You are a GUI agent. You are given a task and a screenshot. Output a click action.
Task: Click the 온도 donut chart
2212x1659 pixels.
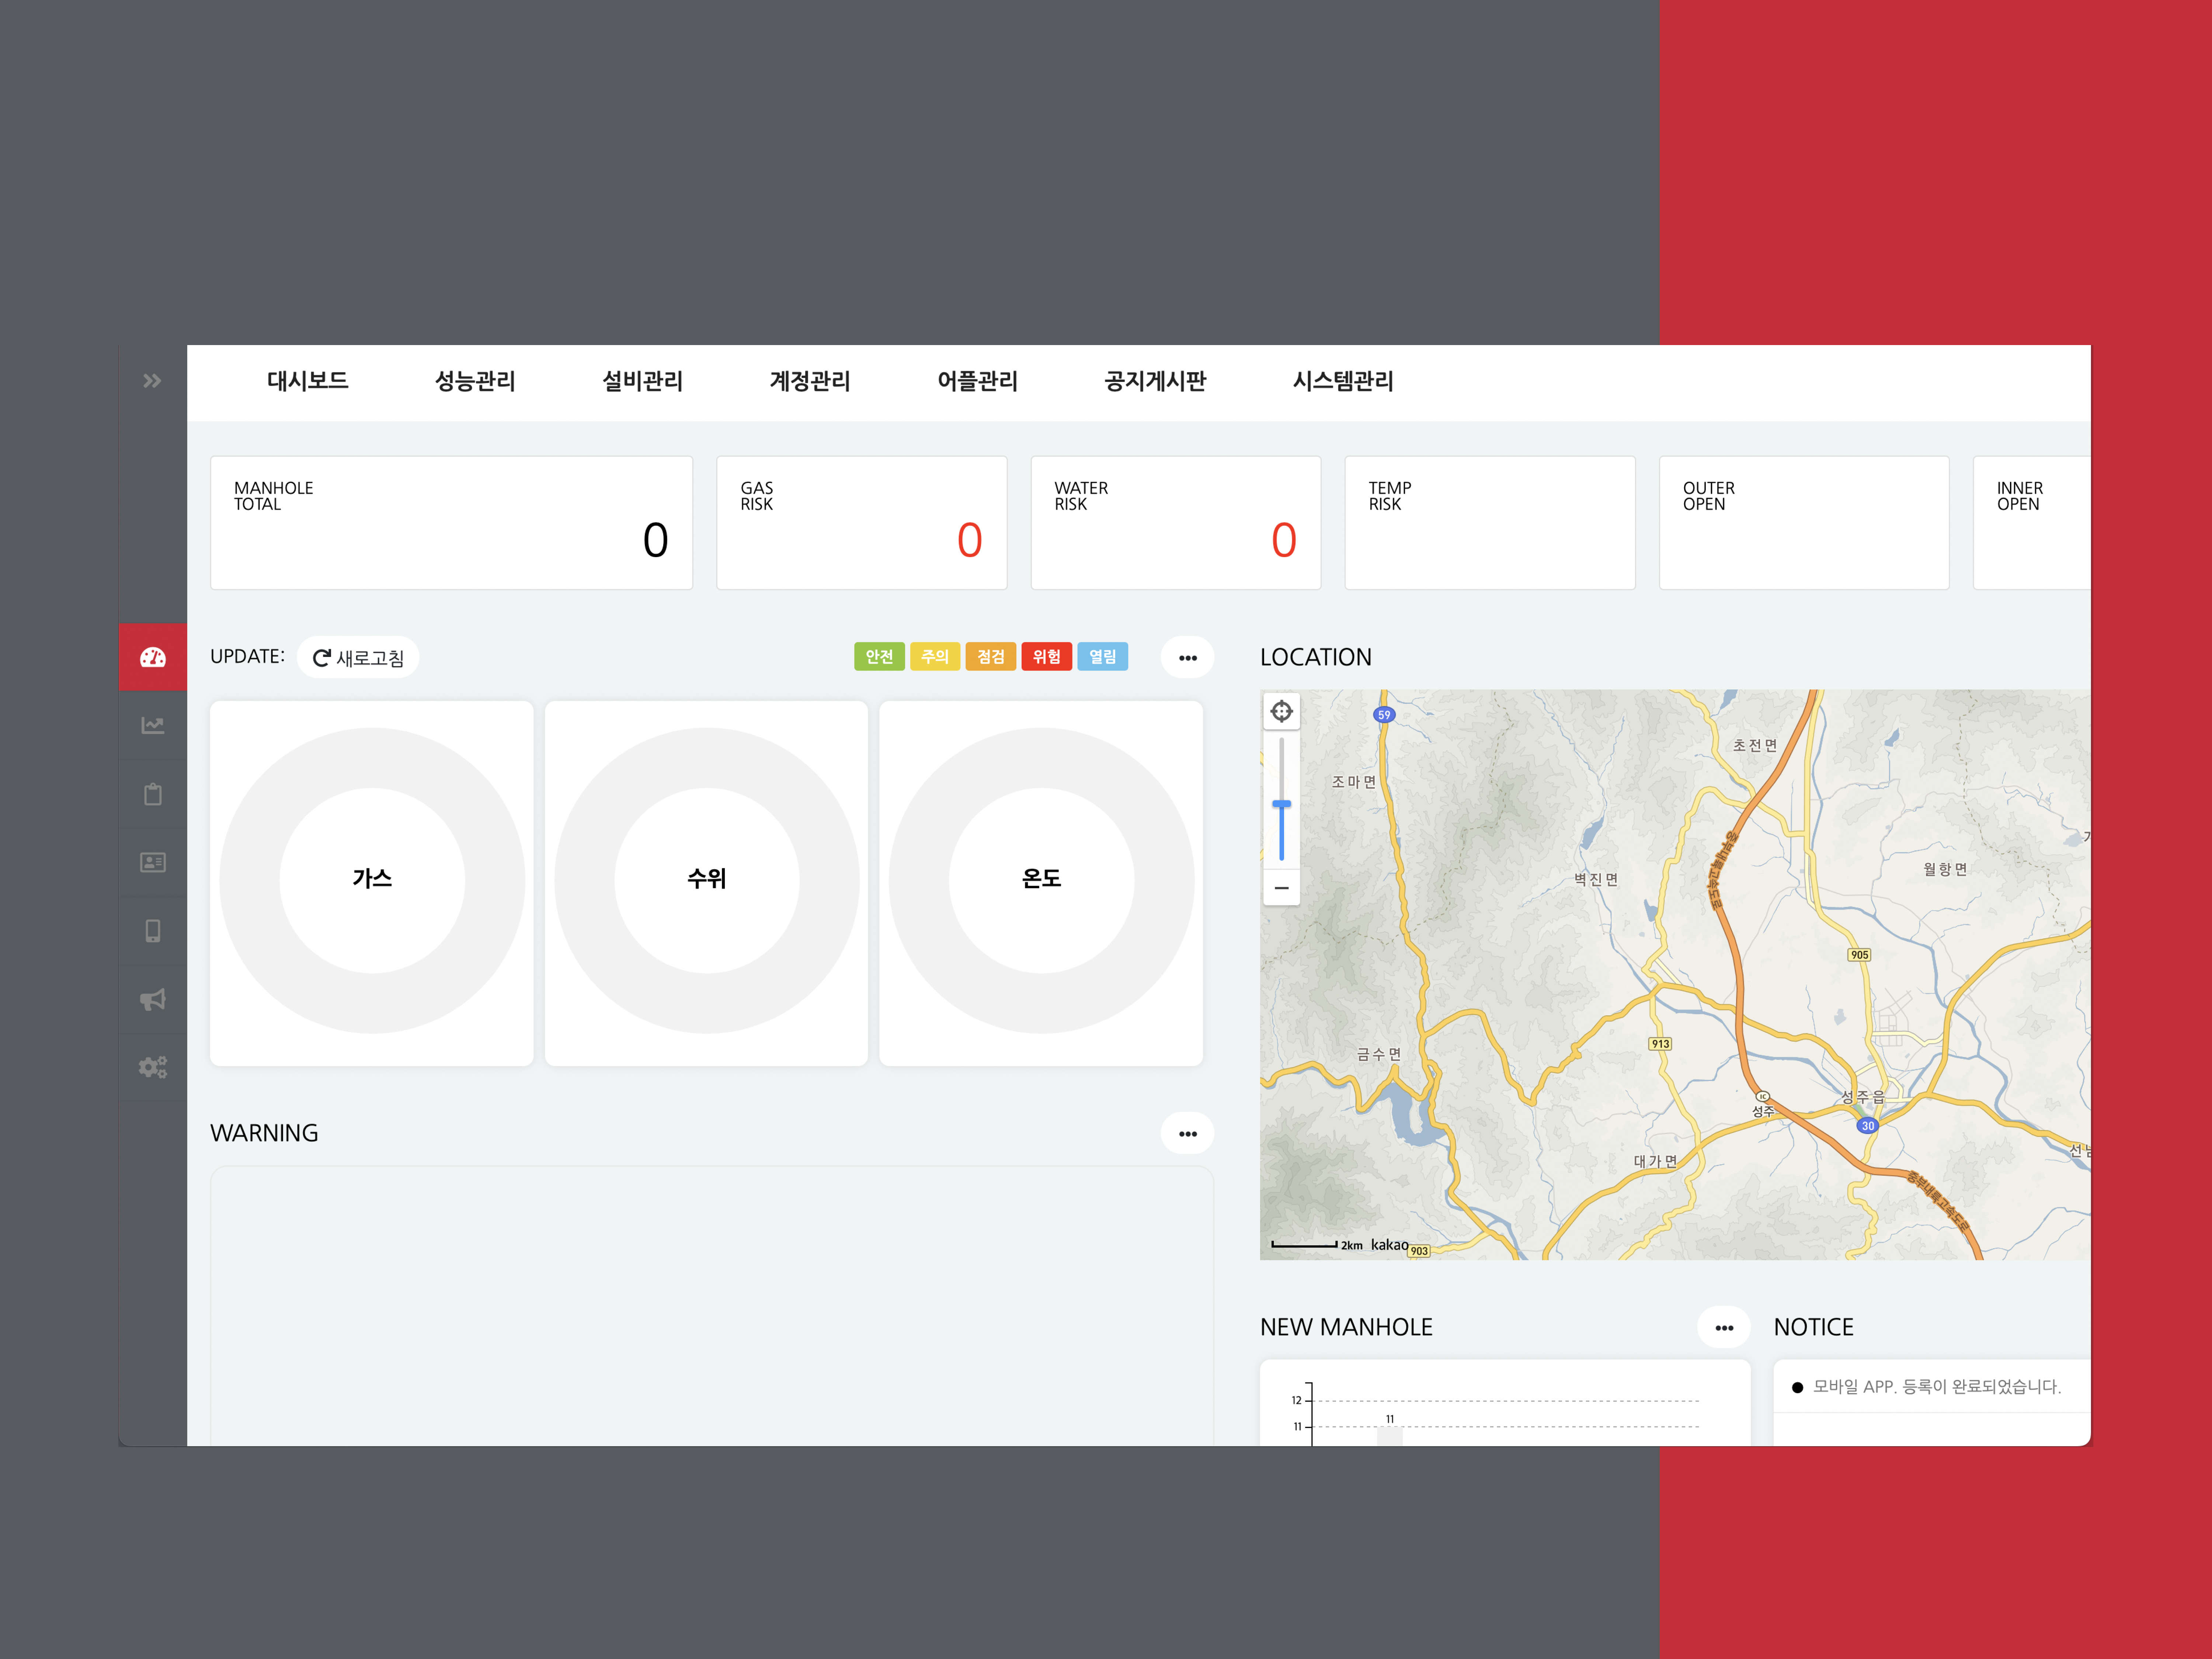pos(1041,880)
